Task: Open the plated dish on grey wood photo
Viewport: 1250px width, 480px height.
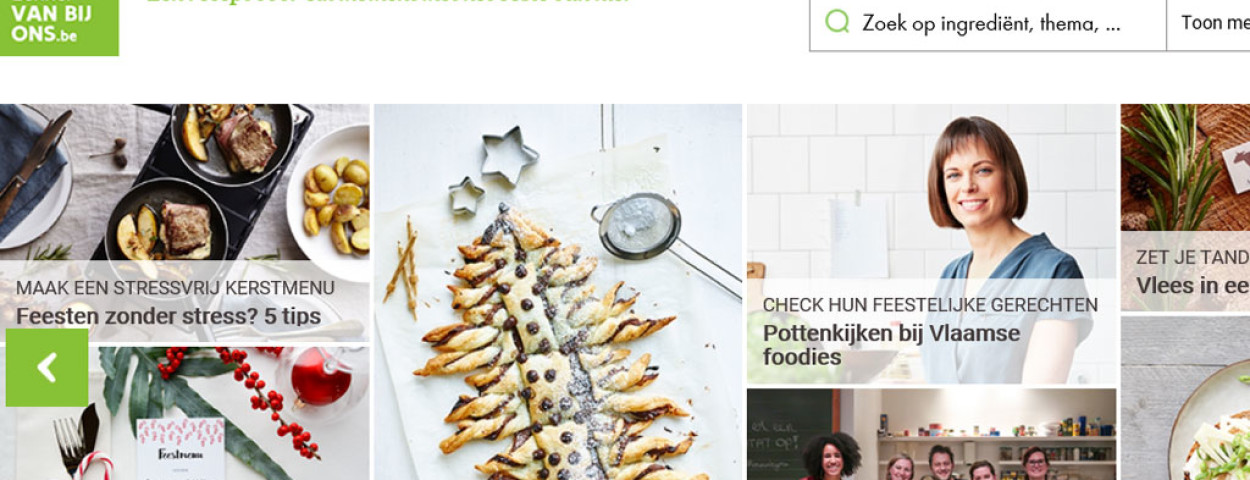Action: 1185,398
